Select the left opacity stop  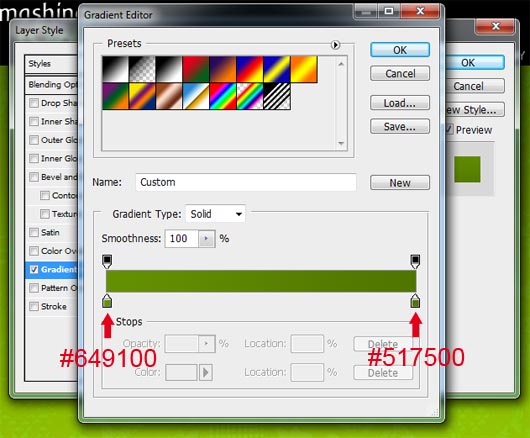pos(107,262)
